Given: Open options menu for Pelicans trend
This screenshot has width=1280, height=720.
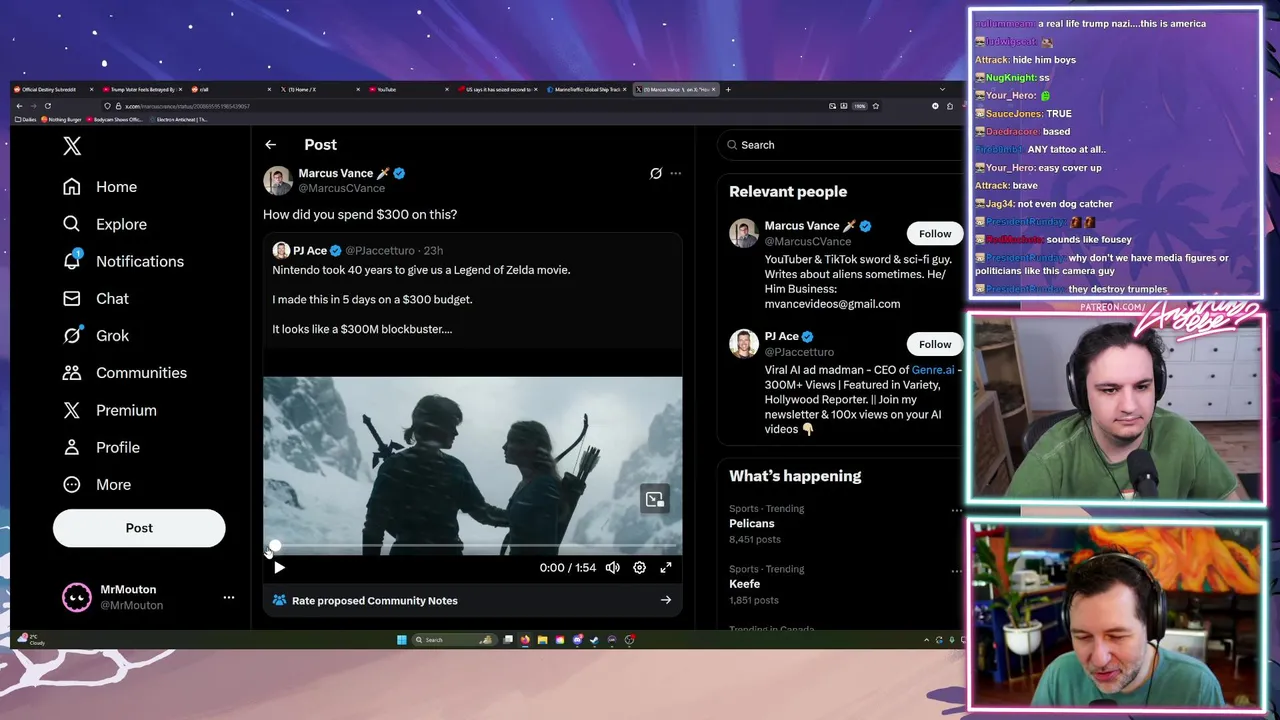Looking at the screenshot, I should click(956, 510).
